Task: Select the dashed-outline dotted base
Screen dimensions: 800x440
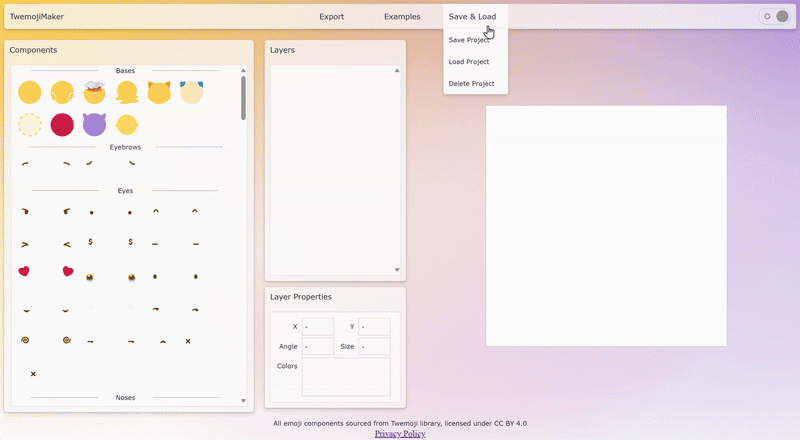Action: (30, 125)
